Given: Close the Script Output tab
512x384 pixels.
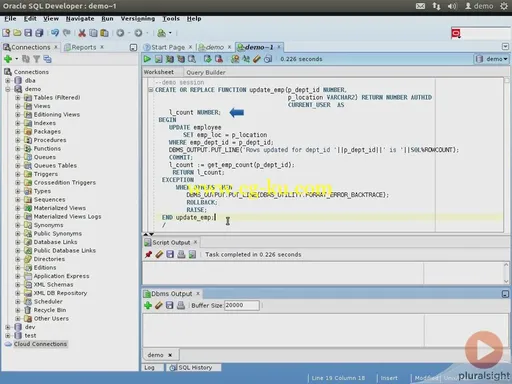Looking at the screenshot, I should click(196, 242).
